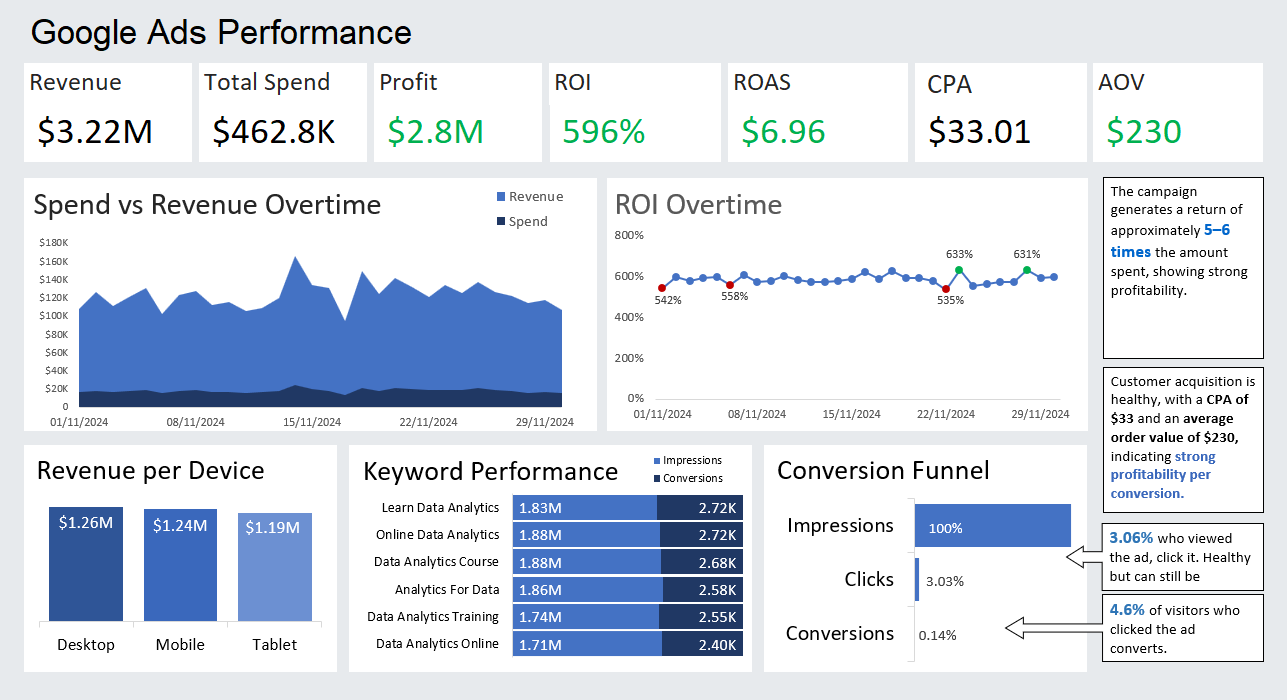Click the 596% ROI KPI value
This screenshot has width=1287, height=700.
(x=604, y=131)
